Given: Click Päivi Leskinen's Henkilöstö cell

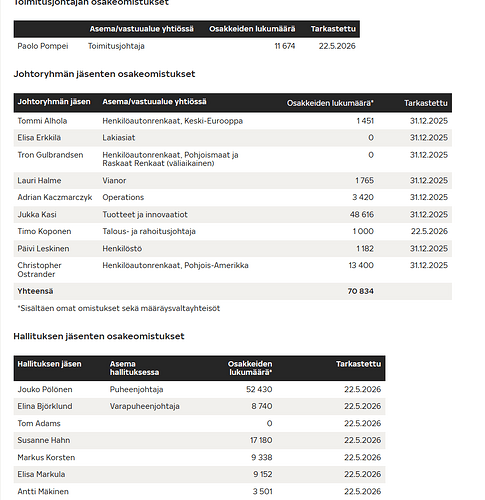Looking at the screenshot, I should coord(122,249).
